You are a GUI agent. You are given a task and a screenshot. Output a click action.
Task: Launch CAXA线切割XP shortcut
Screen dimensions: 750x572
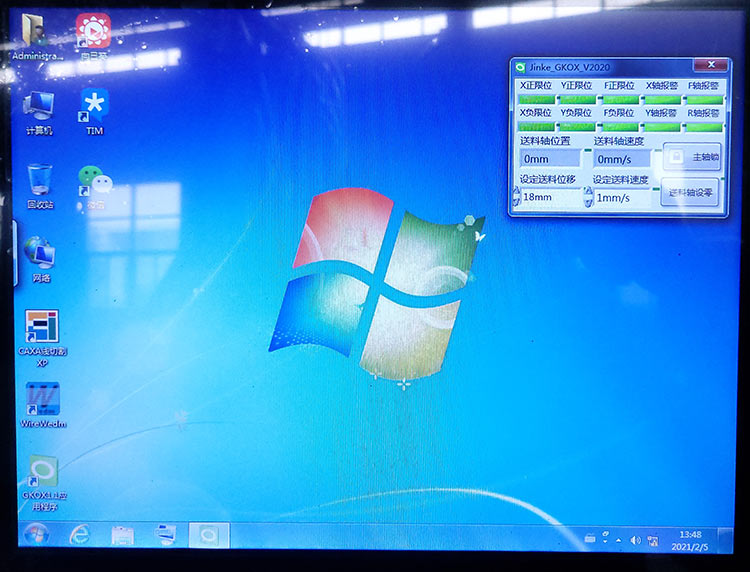click(42, 338)
